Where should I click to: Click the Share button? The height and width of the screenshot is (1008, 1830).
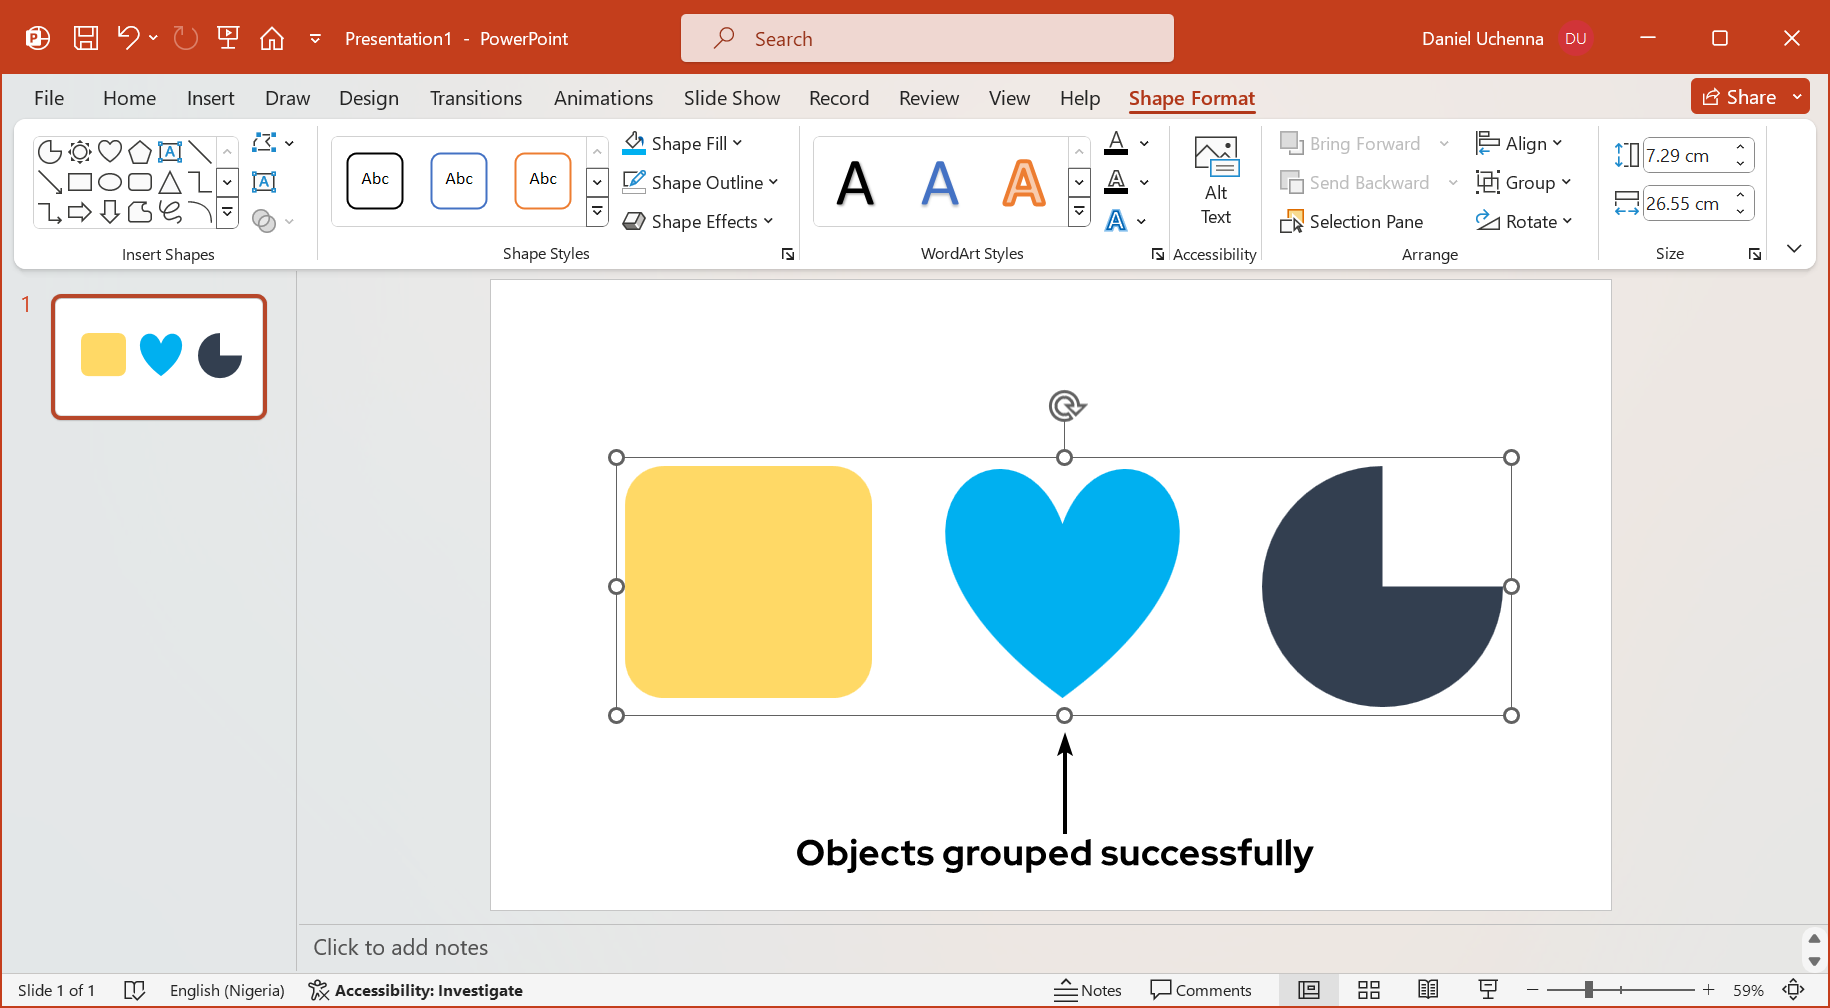pos(1743,96)
